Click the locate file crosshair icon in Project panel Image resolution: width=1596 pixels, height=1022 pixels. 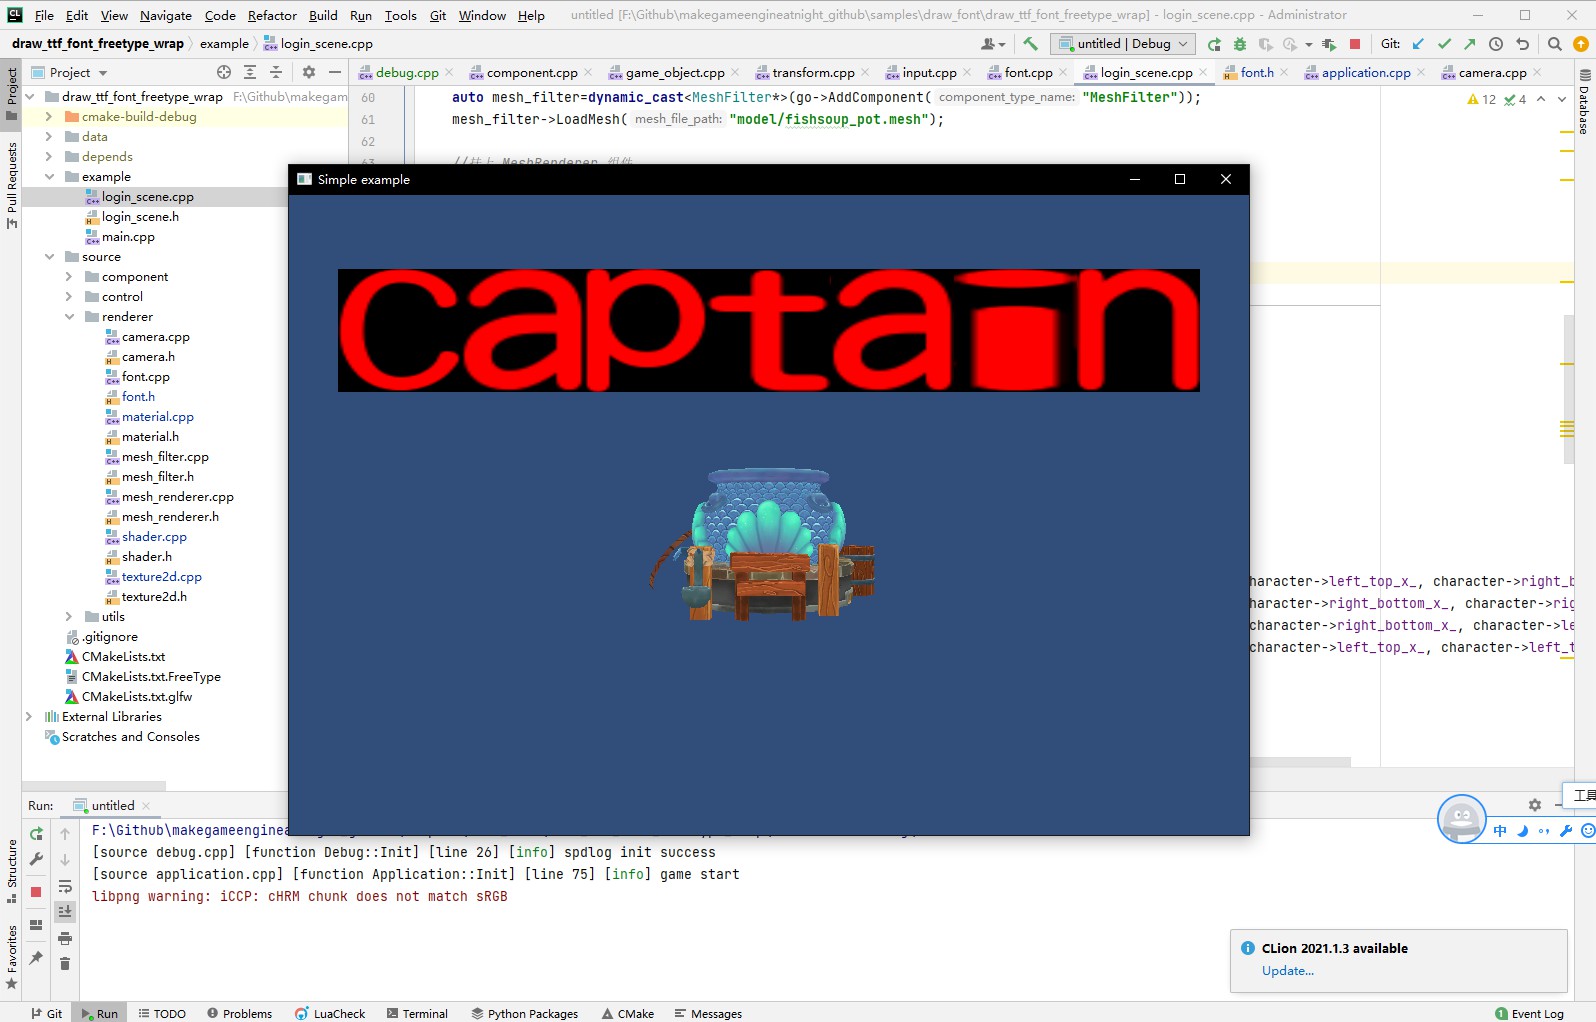(224, 72)
